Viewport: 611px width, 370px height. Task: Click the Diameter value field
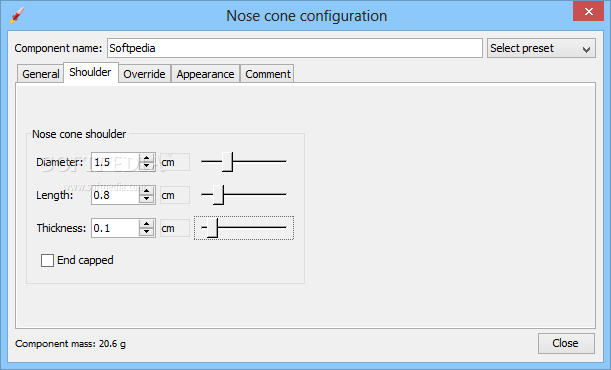115,162
